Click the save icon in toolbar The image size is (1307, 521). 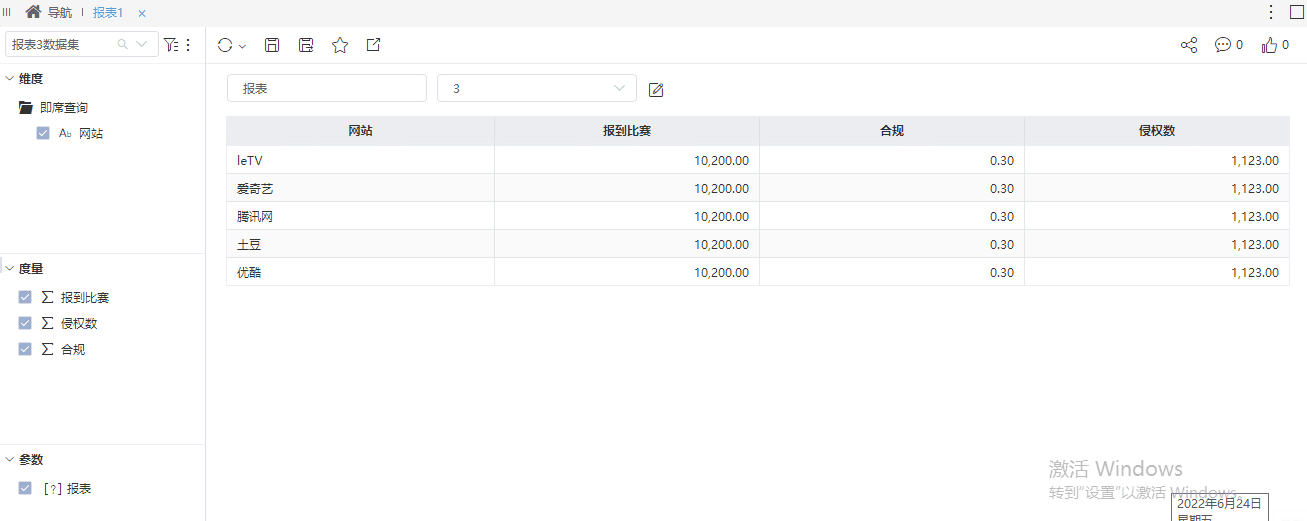pos(272,45)
